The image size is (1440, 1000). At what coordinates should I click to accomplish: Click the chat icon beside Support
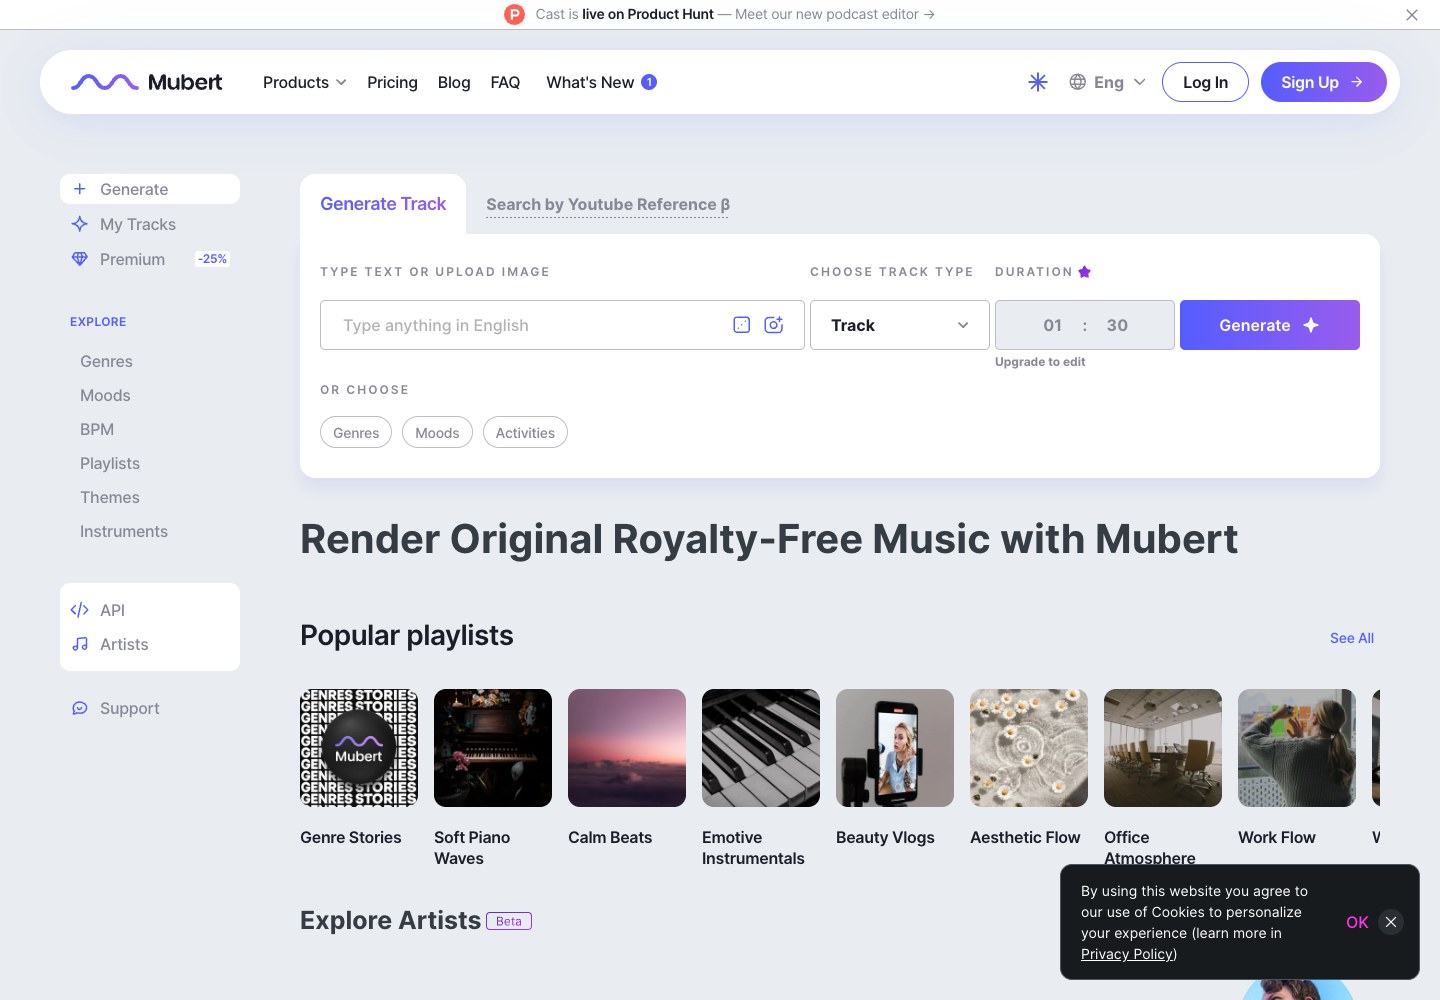click(x=80, y=708)
